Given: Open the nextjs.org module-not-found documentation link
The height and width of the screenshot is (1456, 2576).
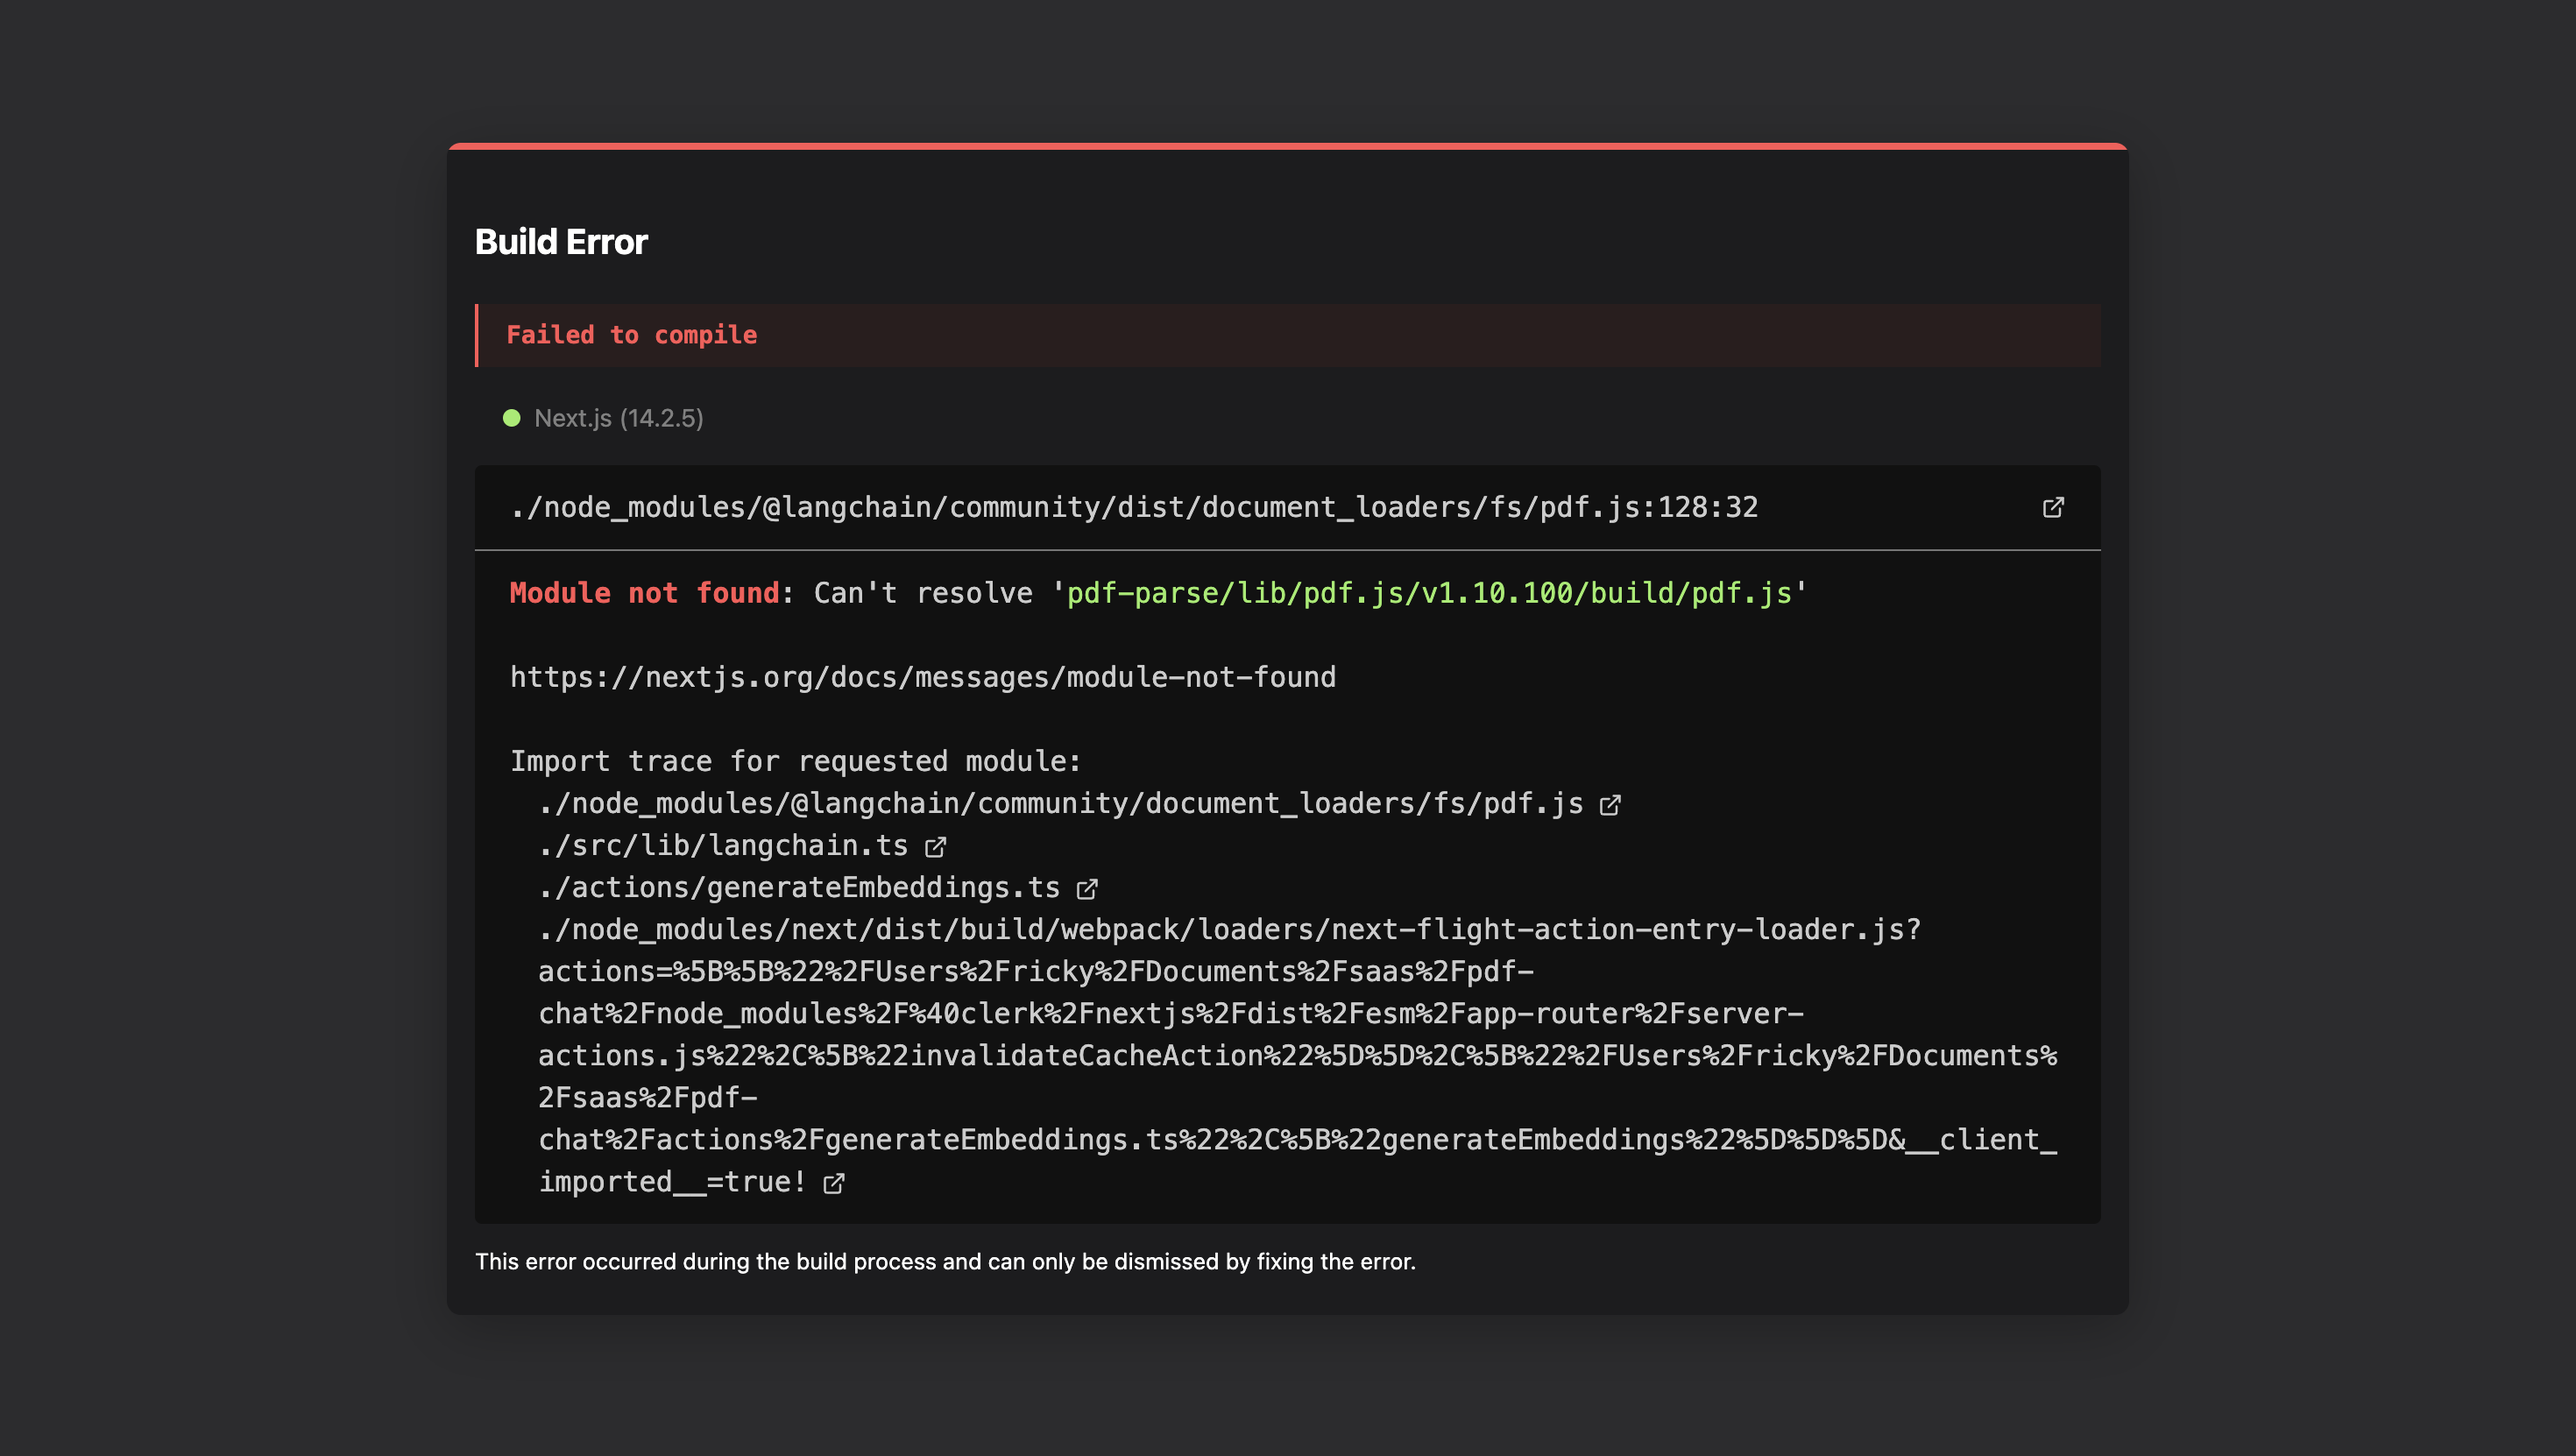Looking at the screenshot, I should (x=922, y=677).
